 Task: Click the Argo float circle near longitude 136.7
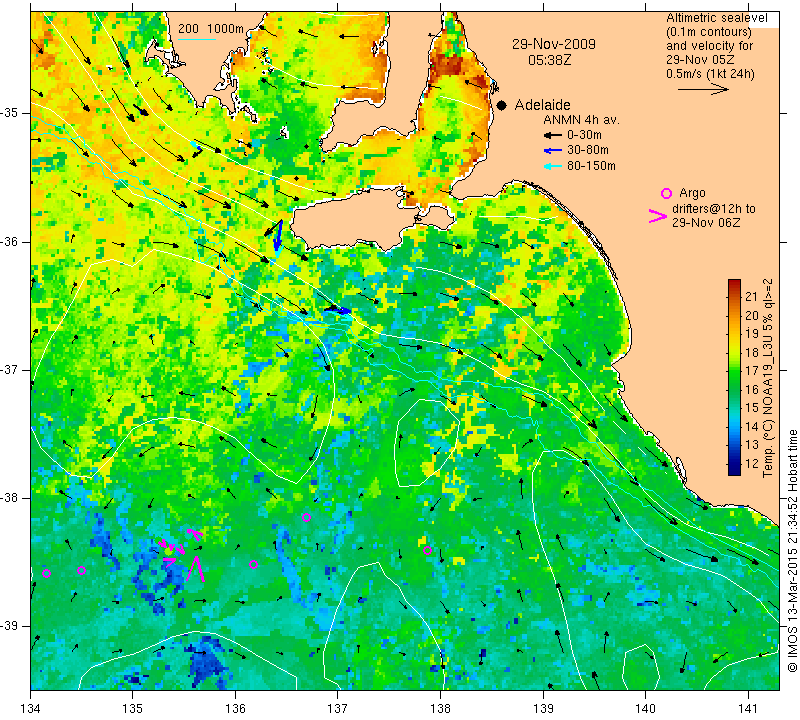coord(306,517)
